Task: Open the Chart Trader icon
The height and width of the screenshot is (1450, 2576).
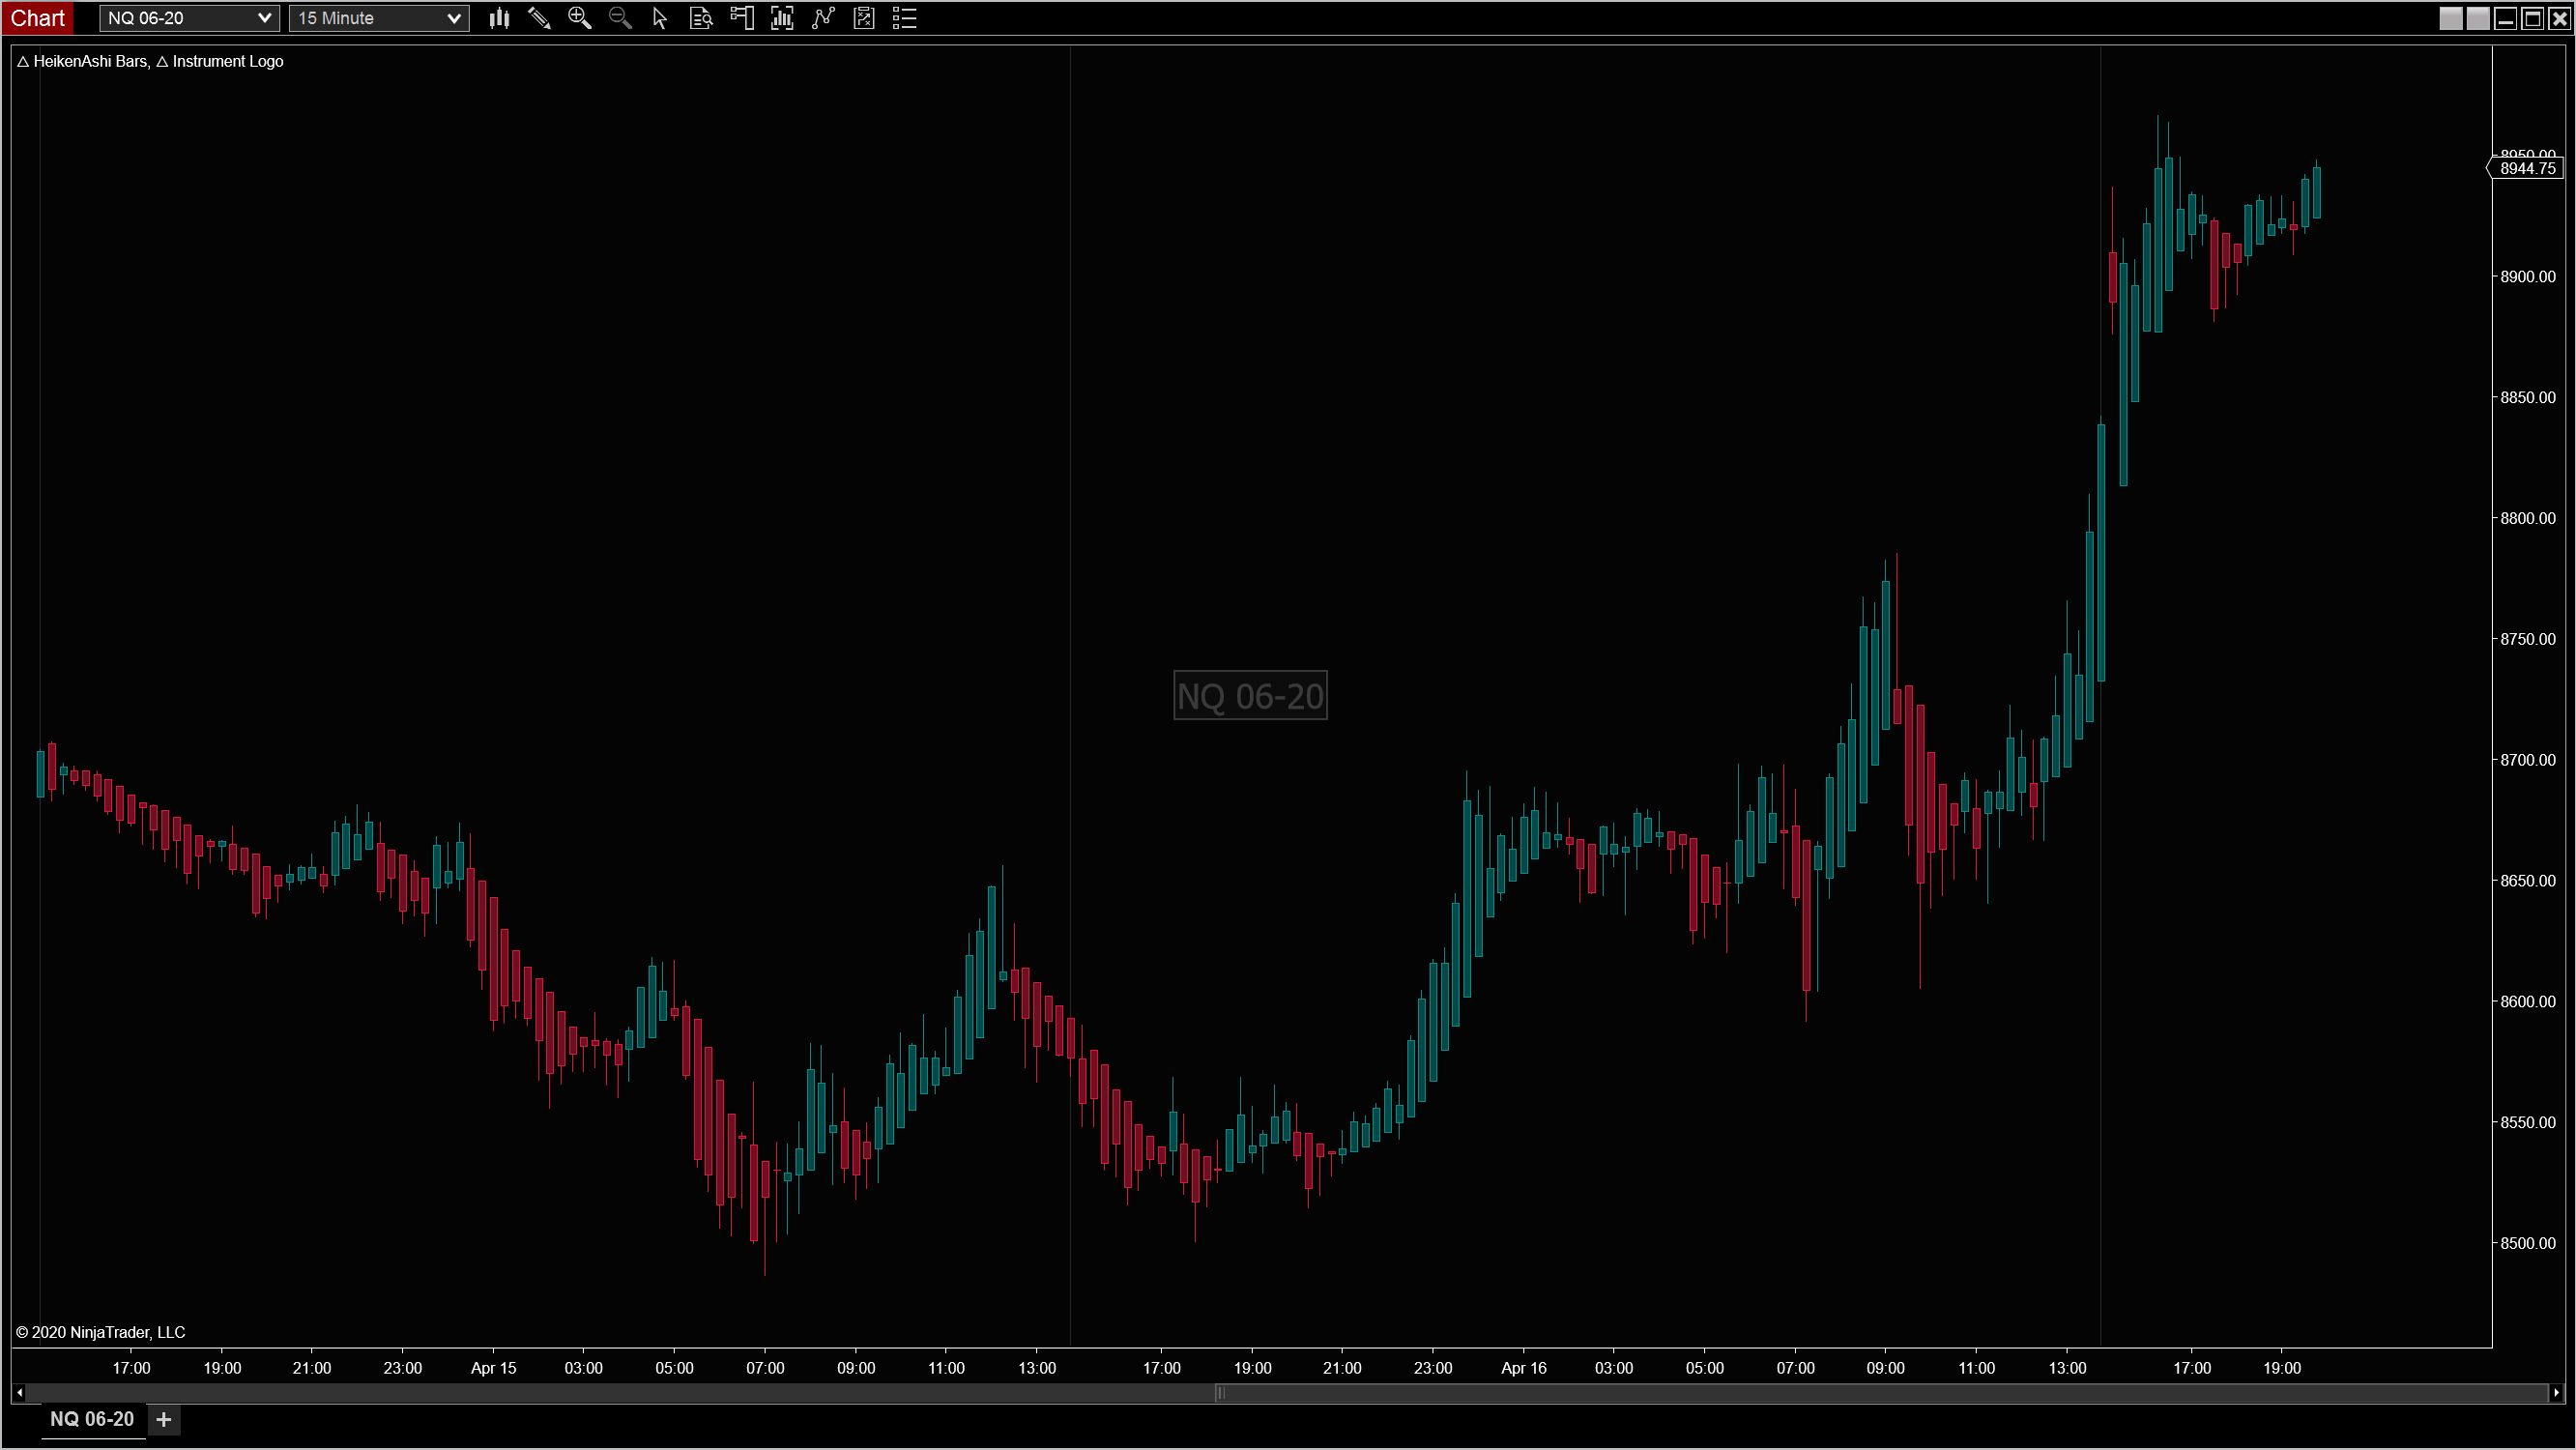Action: pyautogui.click(x=742, y=18)
